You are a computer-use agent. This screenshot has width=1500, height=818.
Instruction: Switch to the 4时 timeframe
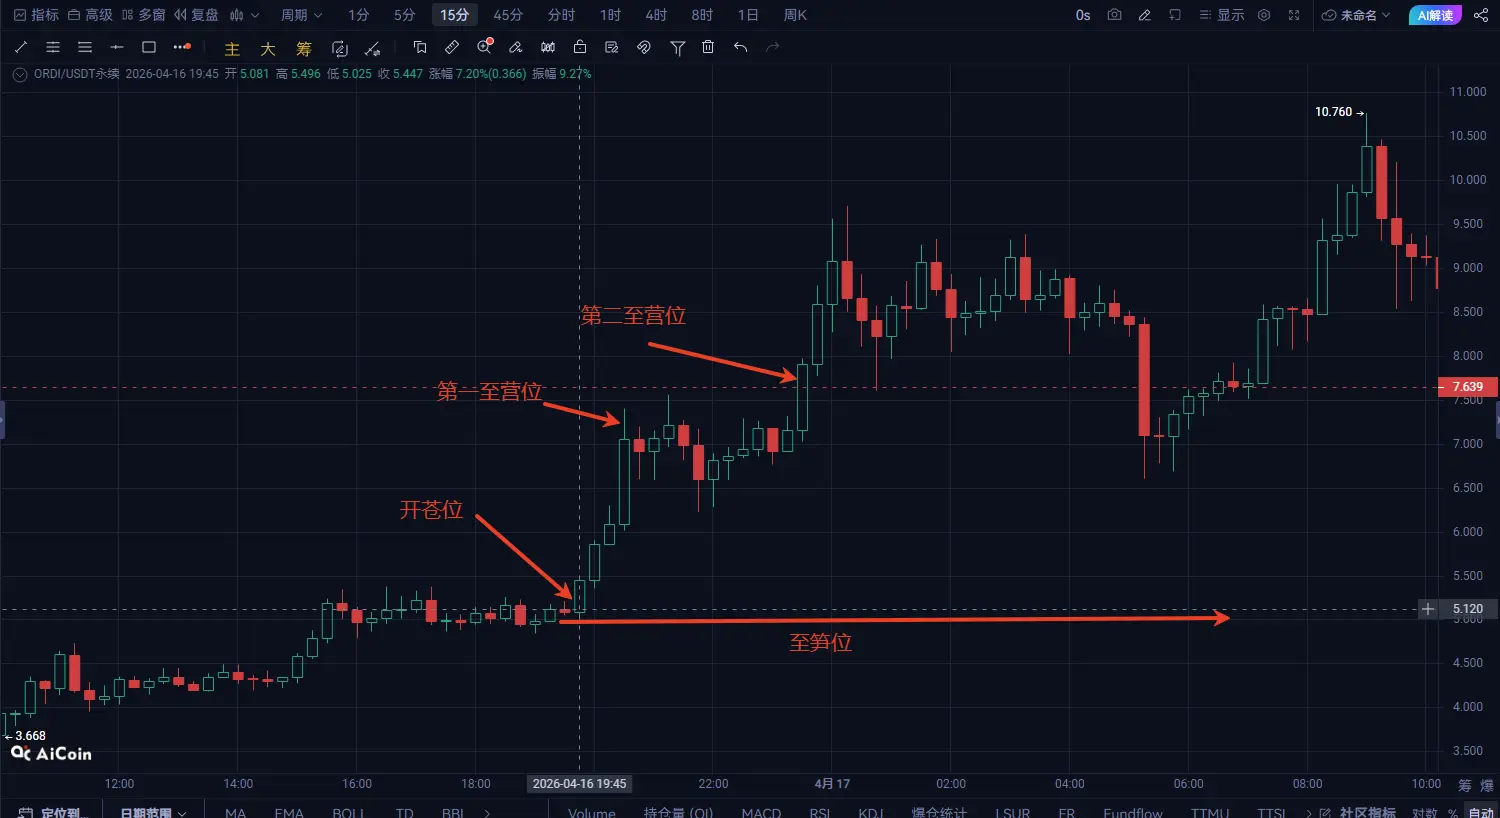pyautogui.click(x=656, y=15)
